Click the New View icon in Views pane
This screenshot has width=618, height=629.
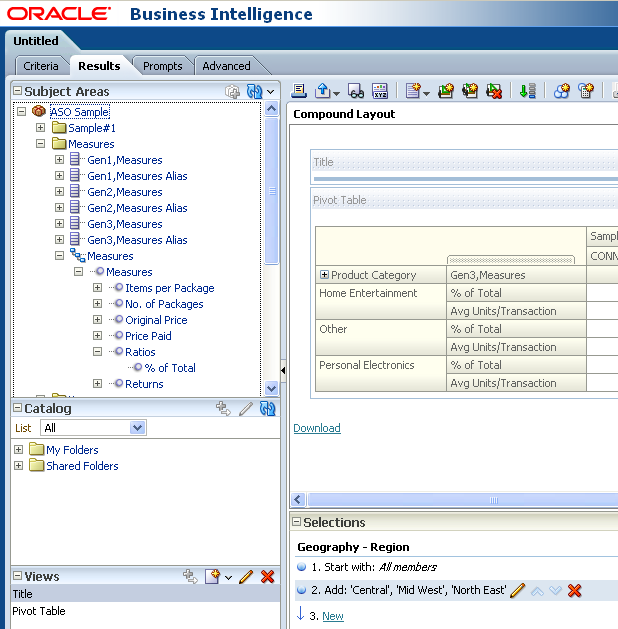212,576
